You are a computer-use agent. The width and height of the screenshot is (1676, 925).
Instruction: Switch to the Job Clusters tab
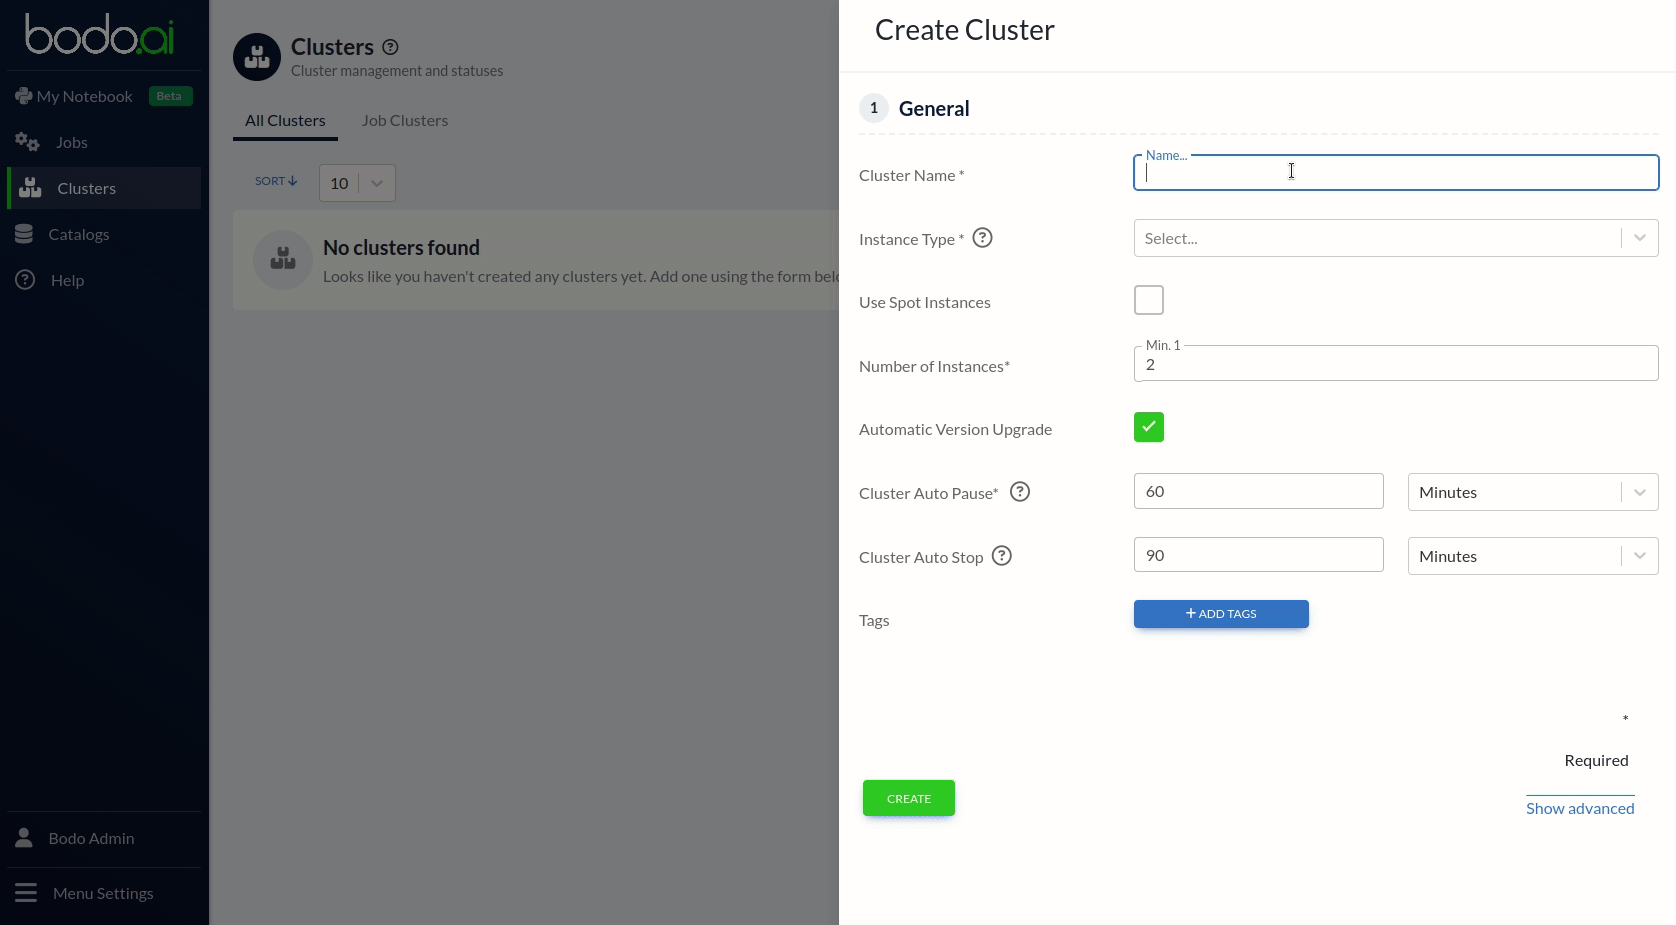coord(404,120)
